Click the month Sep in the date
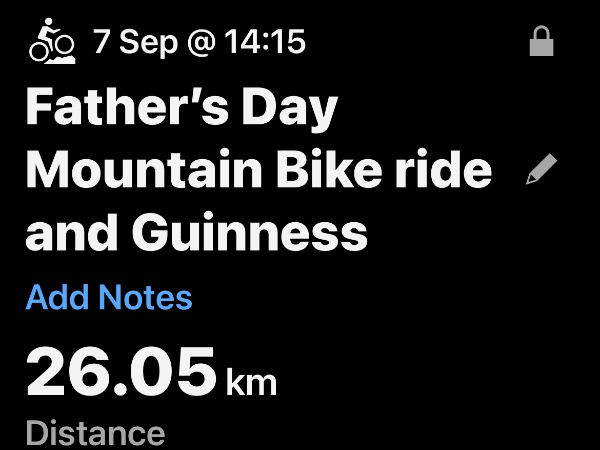The image size is (600, 450). [147, 43]
